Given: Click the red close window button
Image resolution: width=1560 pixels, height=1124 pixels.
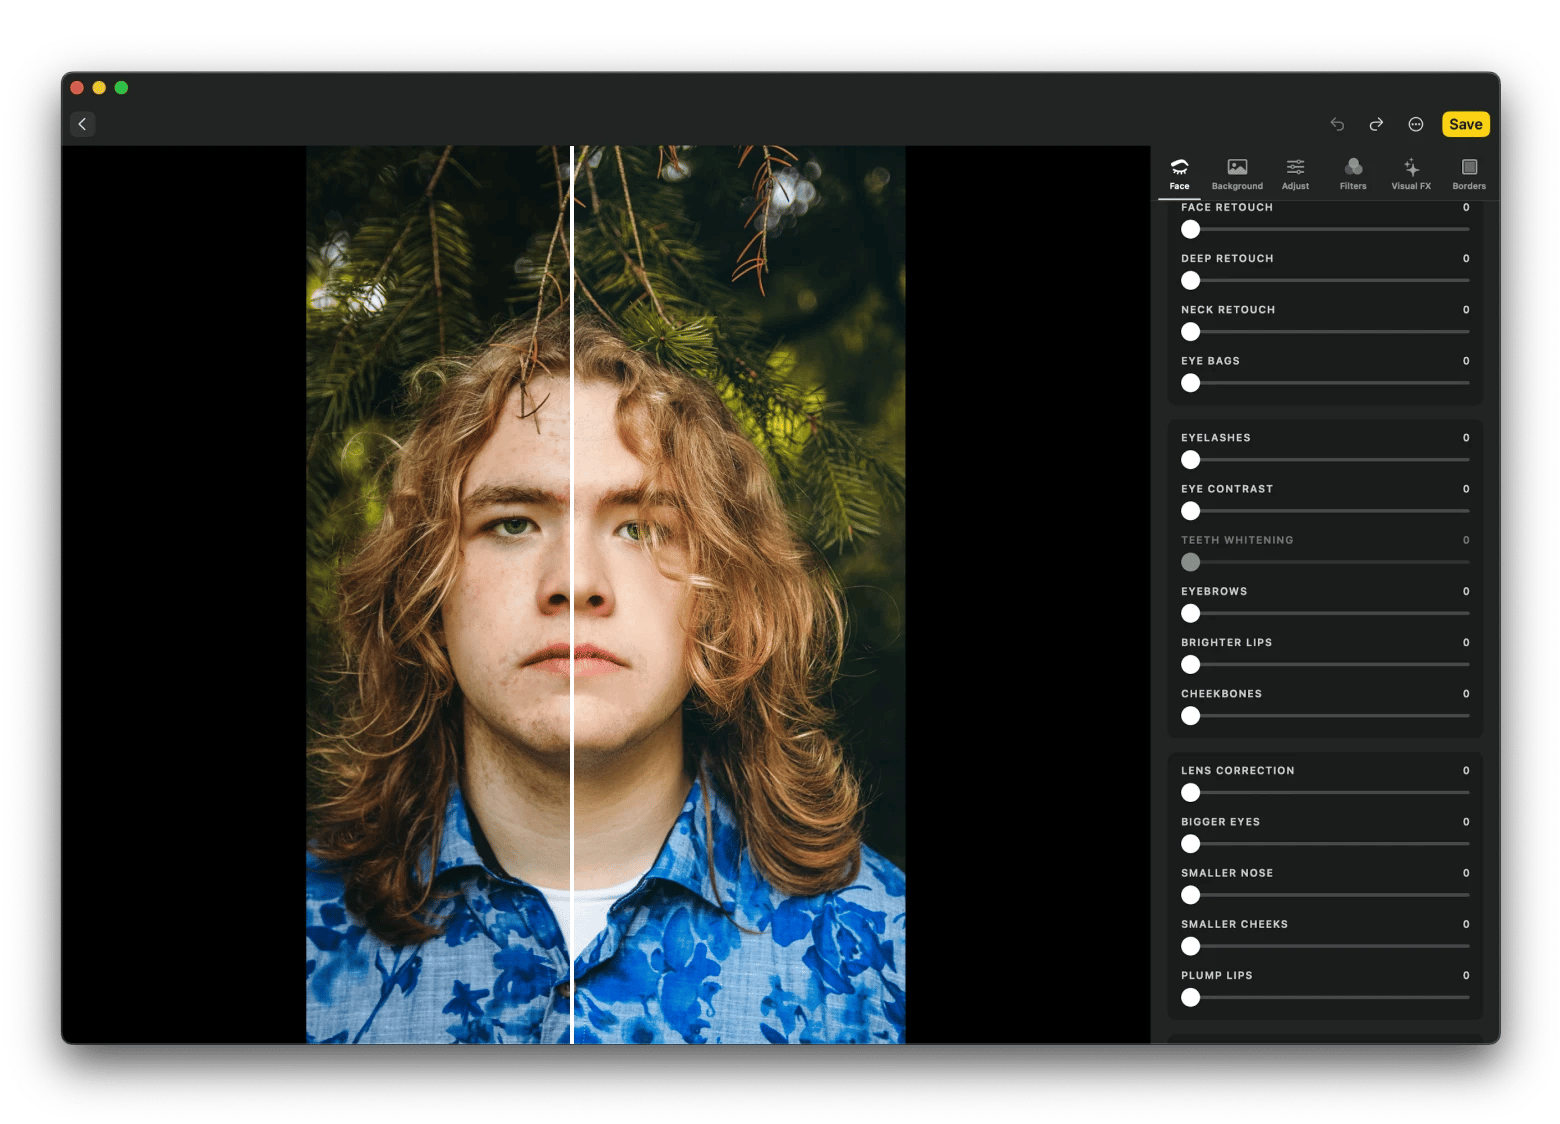Looking at the screenshot, I should (x=77, y=88).
